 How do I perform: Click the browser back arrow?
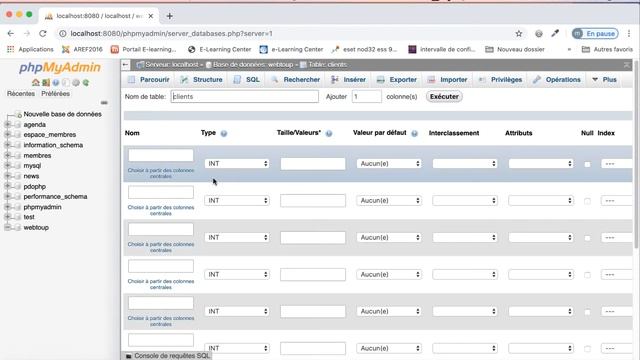[11, 33]
